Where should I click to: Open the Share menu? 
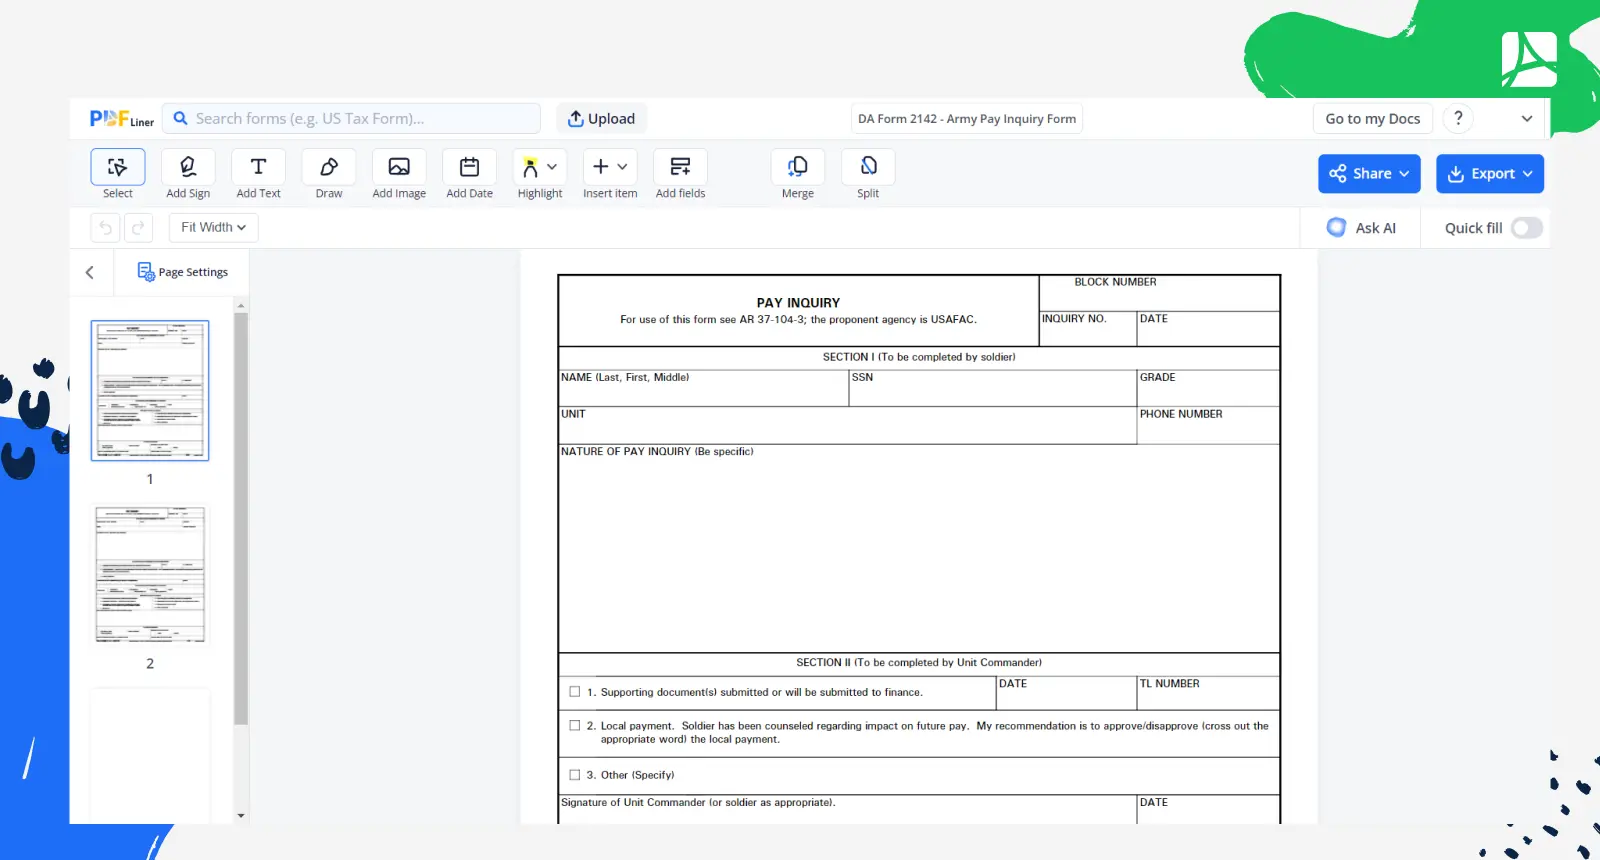pyautogui.click(x=1369, y=174)
